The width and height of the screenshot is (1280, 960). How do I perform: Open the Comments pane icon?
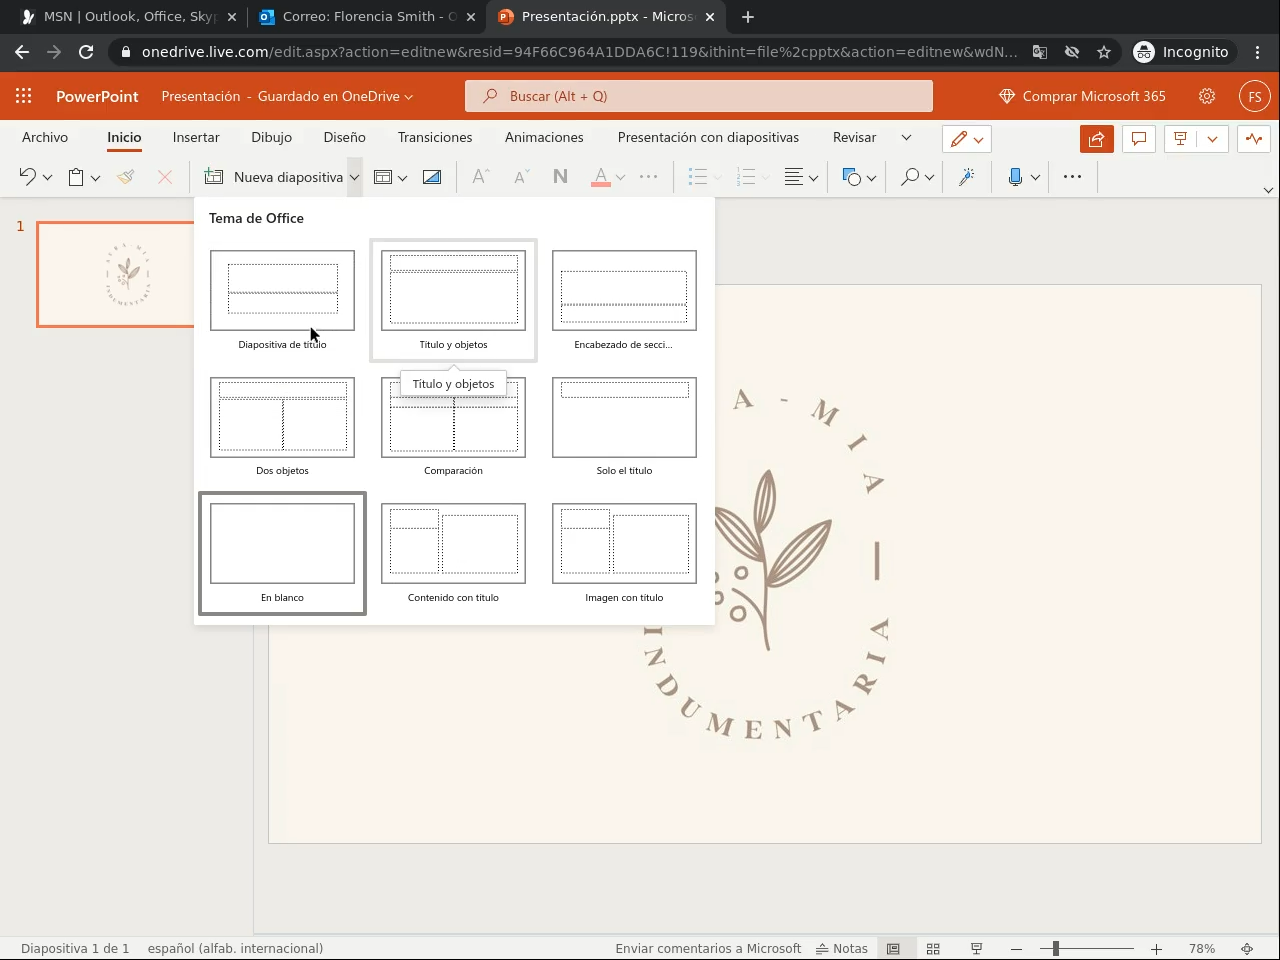pos(1138,139)
